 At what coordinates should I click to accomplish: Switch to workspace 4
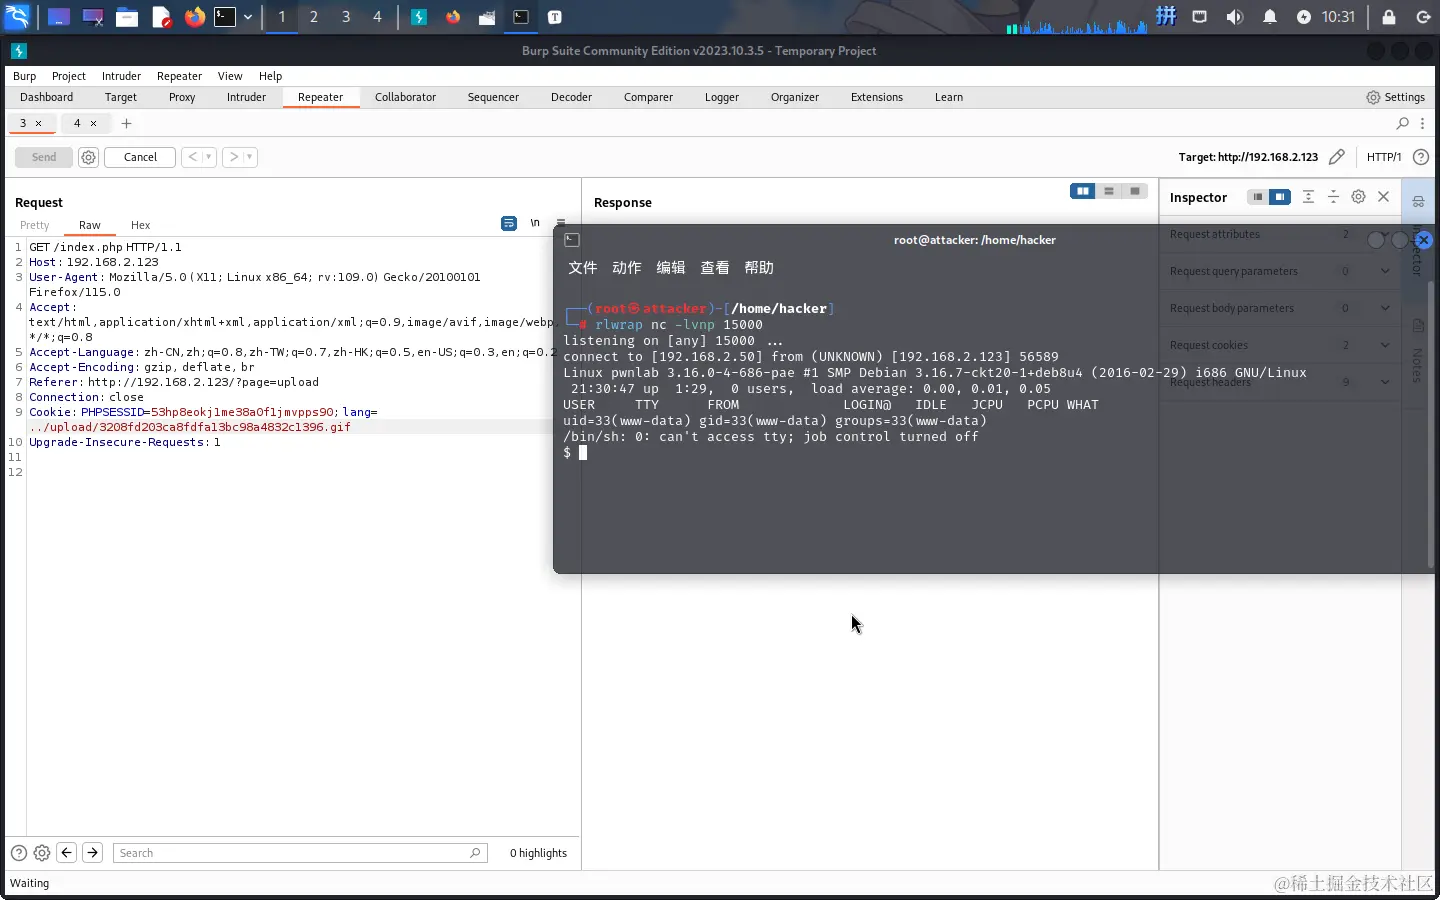(377, 17)
